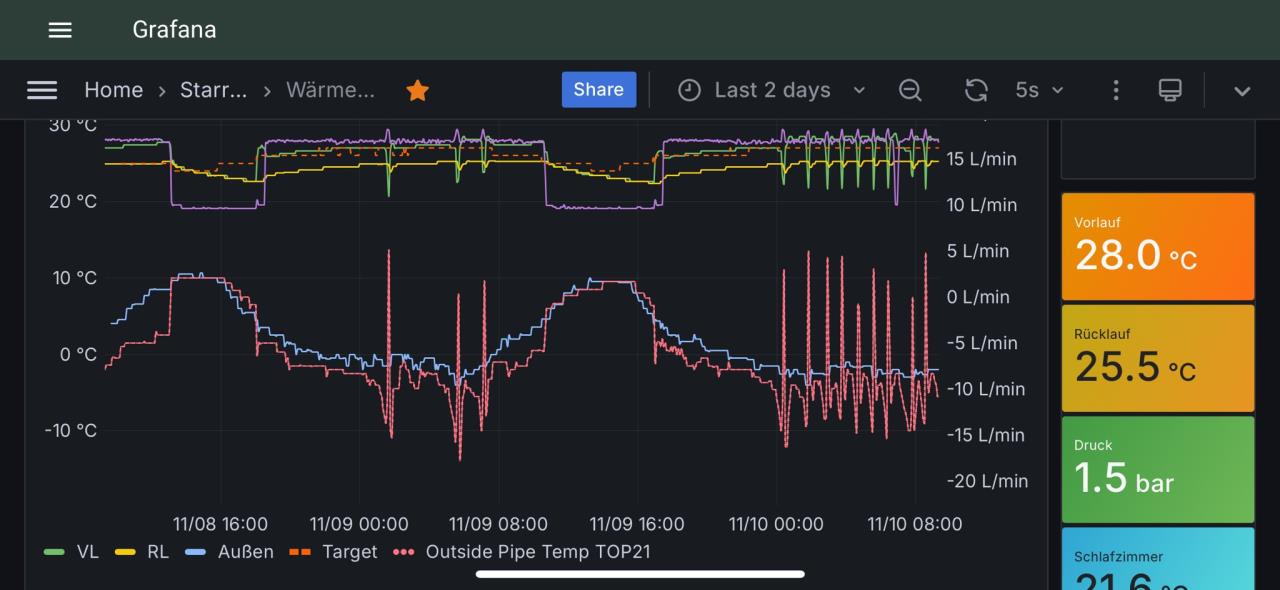This screenshot has height=590, width=1280.
Task: Open the three-dot more options menu
Action: pyautogui.click(x=1116, y=90)
